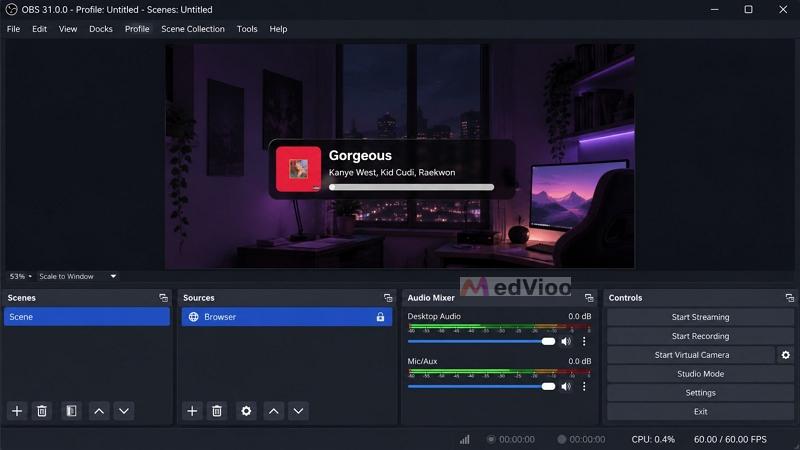Open the Profile menu
Screen dimensions: 800x450
click(x=137, y=29)
